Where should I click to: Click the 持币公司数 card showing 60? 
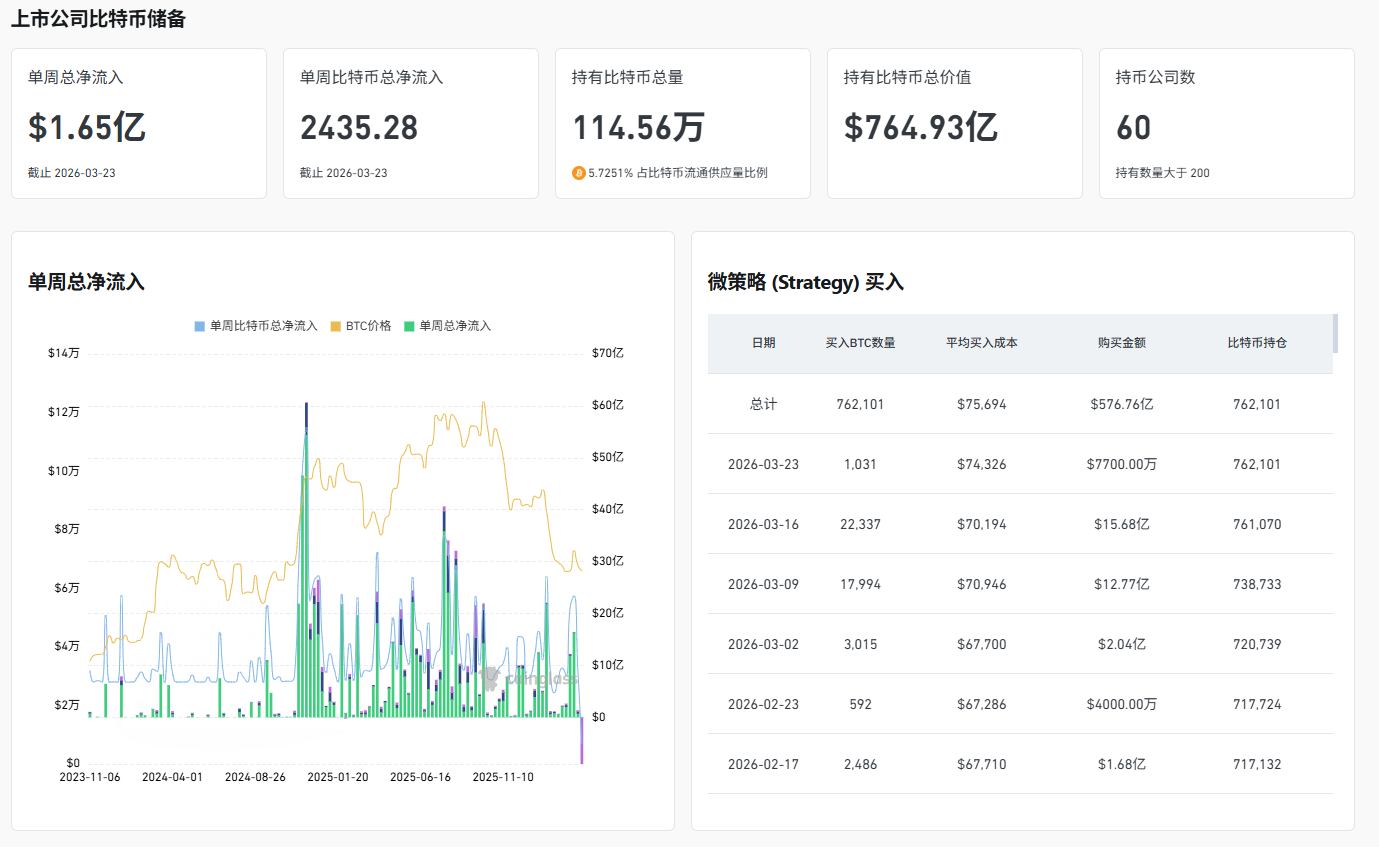click(1226, 123)
